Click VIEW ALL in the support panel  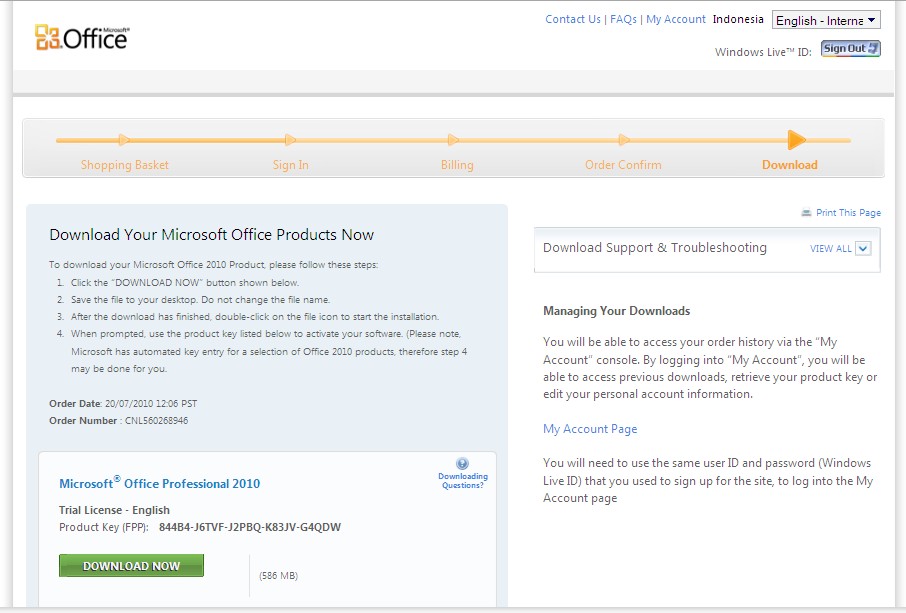coord(830,249)
